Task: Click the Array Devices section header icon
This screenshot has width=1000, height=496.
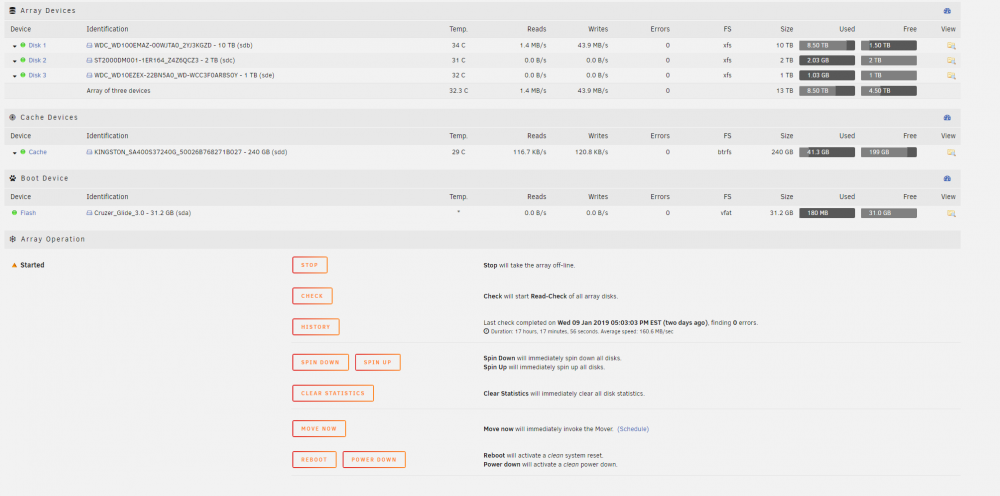Action: [x=13, y=11]
